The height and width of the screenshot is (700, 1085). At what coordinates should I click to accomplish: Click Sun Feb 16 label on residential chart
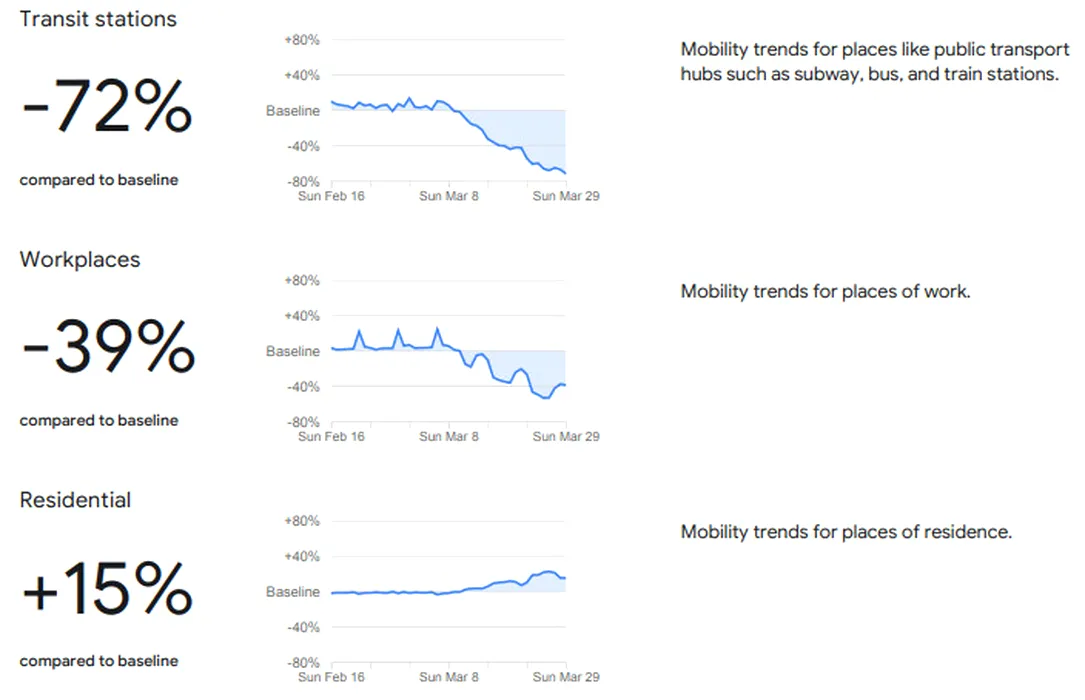[x=331, y=677]
